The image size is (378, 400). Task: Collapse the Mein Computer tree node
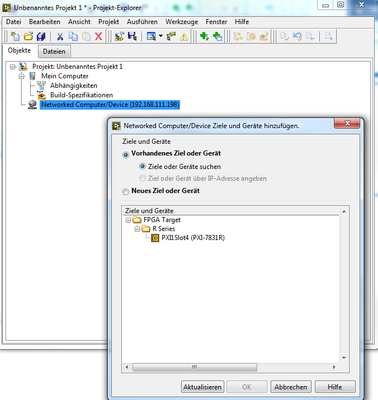click(x=22, y=76)
